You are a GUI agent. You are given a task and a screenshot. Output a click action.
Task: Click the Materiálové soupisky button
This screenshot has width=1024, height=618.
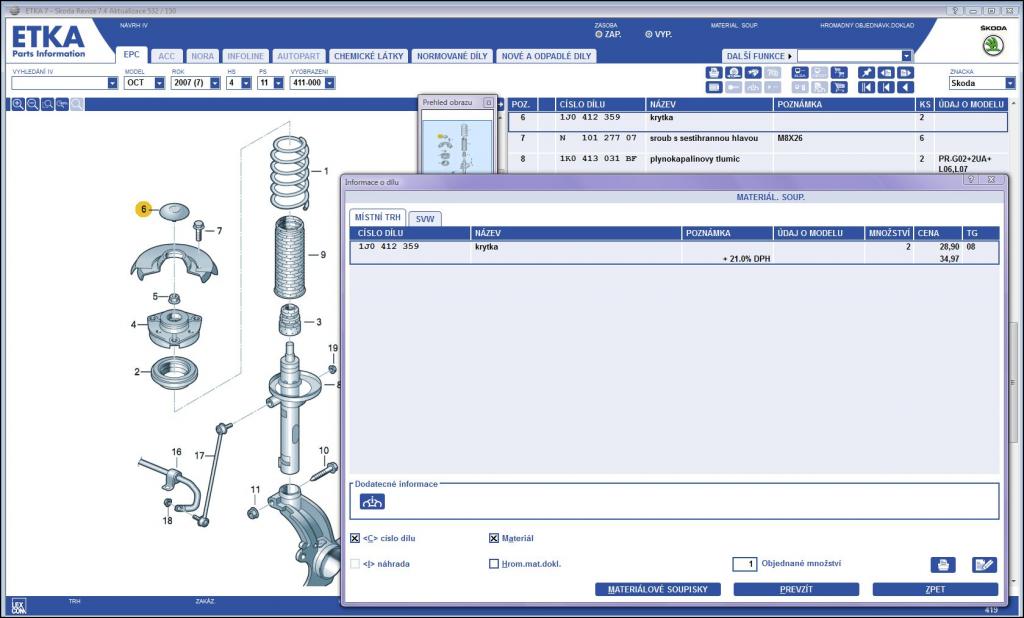[x=658, y=589]
